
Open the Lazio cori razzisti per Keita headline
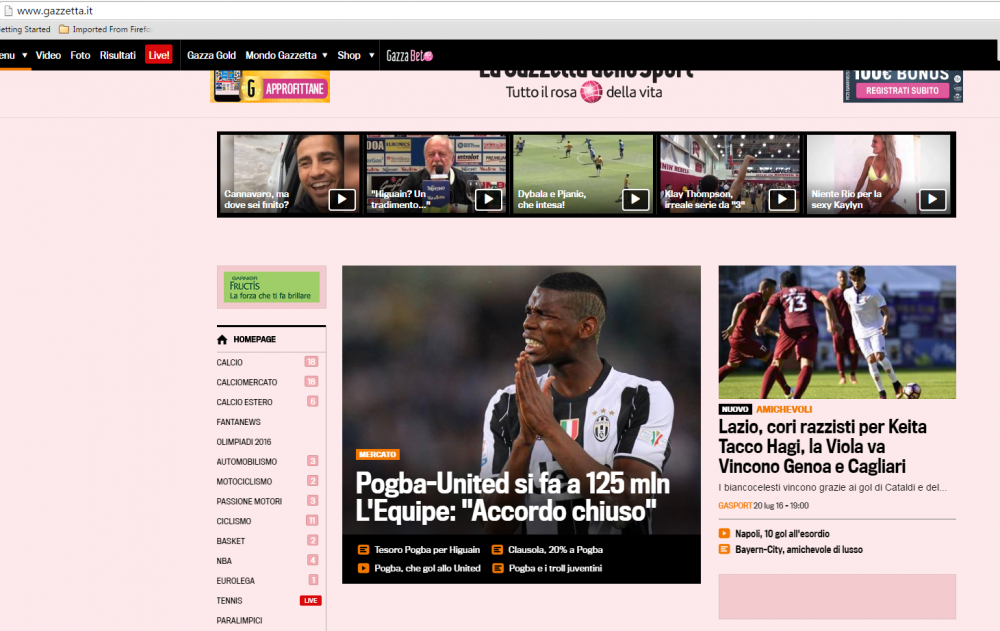pyautogui.click(x=823, y=446)
